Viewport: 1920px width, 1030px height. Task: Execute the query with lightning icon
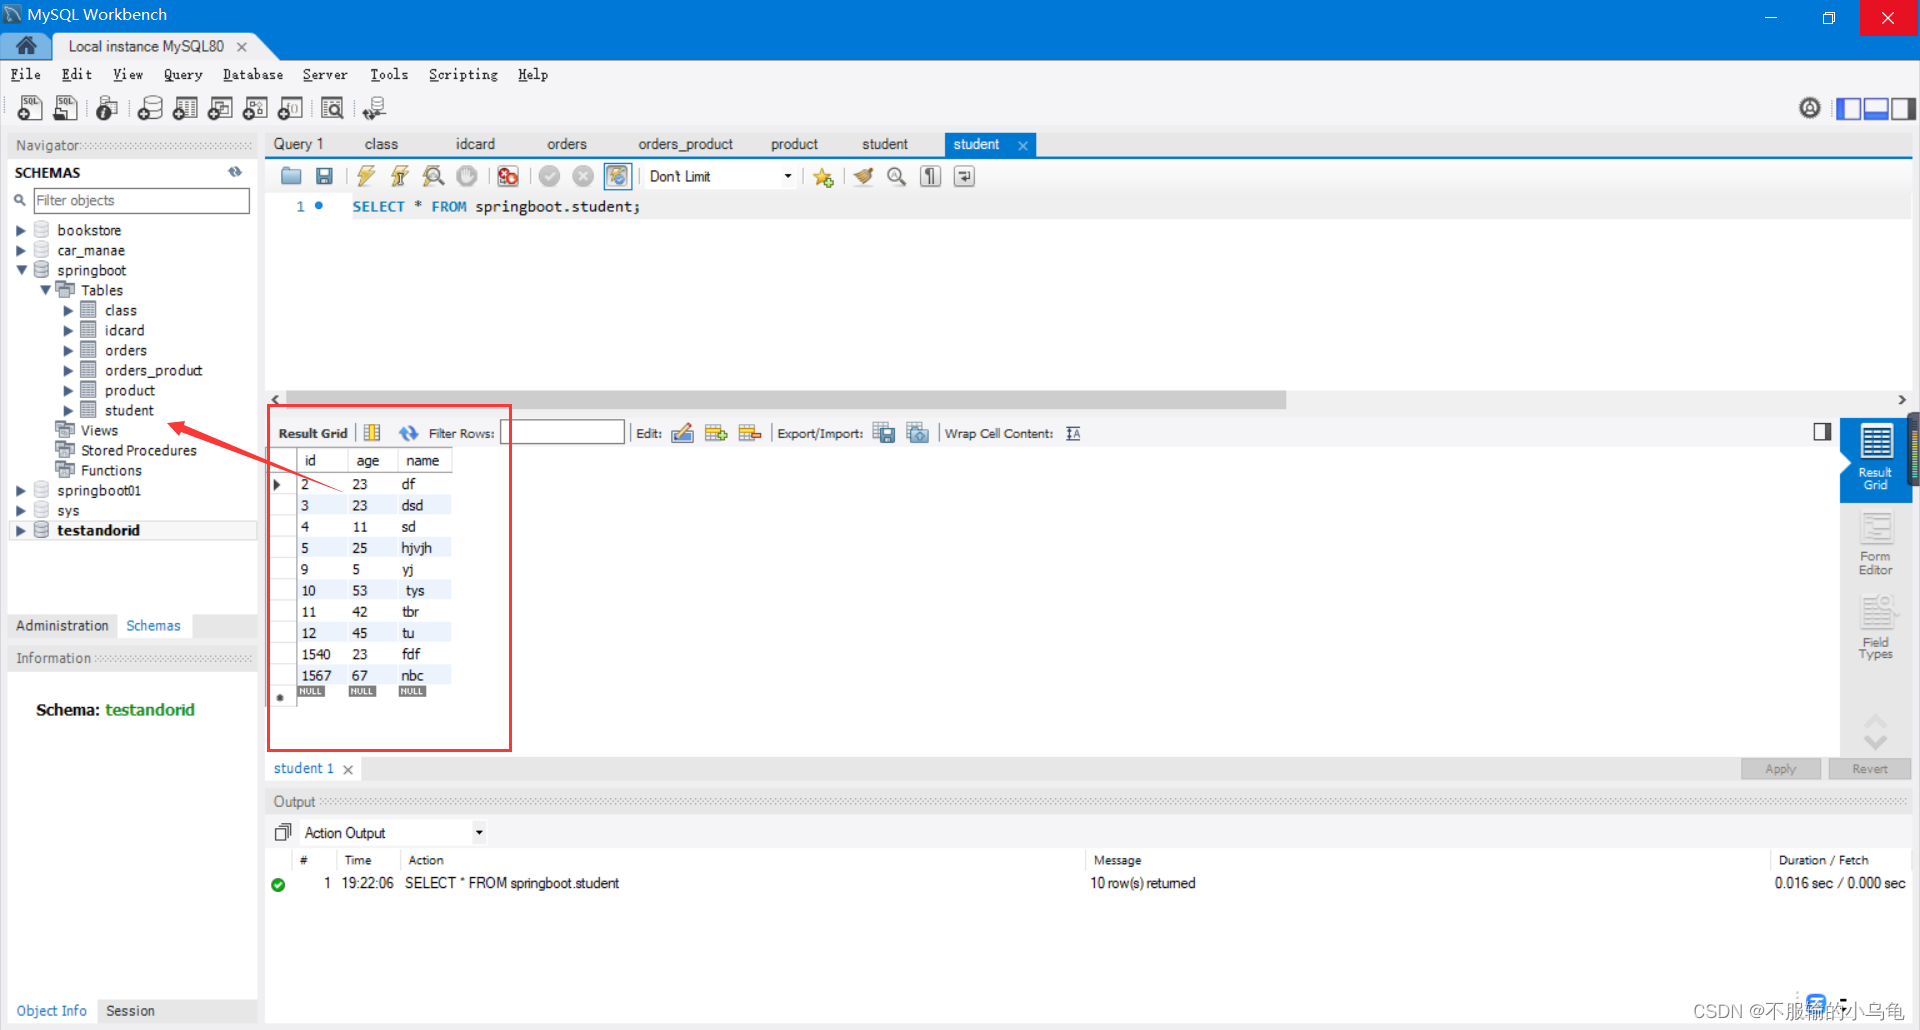366,176
